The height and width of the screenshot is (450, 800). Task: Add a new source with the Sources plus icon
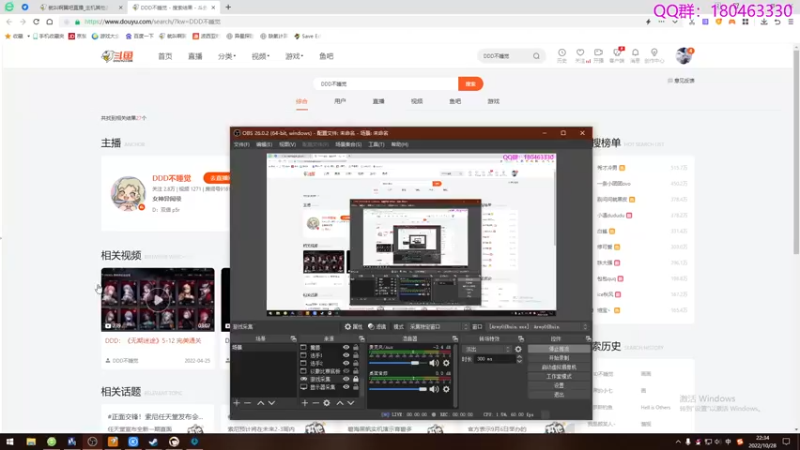point(305,403)
